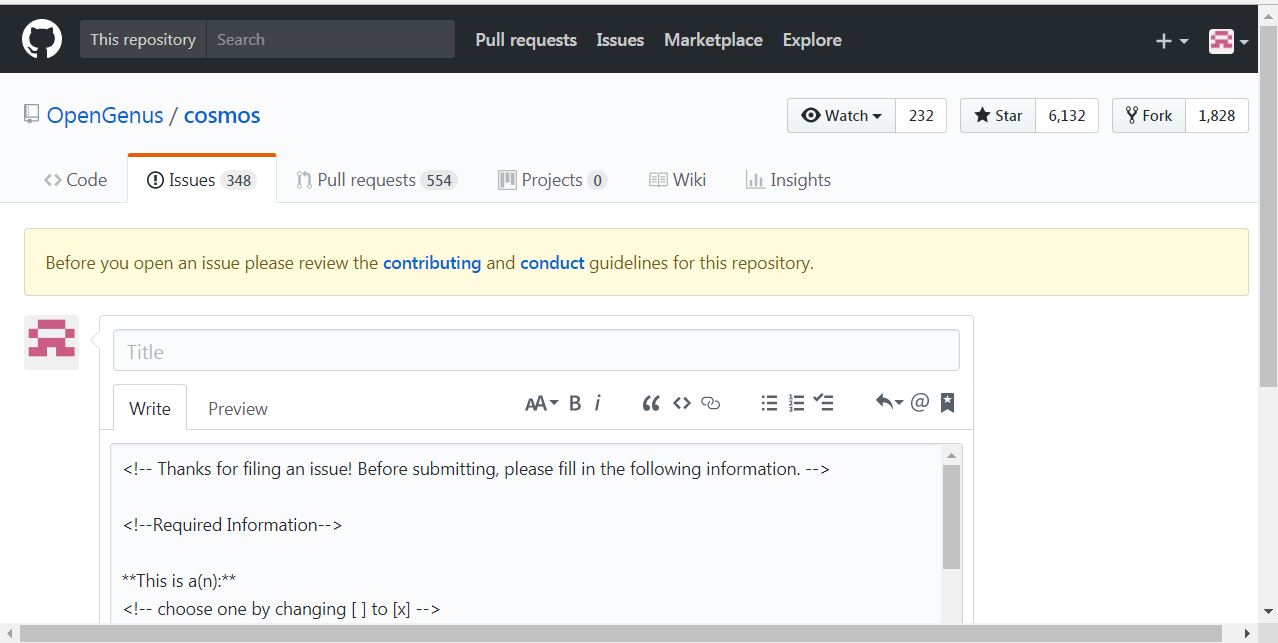Click the This repository search scope label
The image size is (1278, 643).
(x=143, y=40)
